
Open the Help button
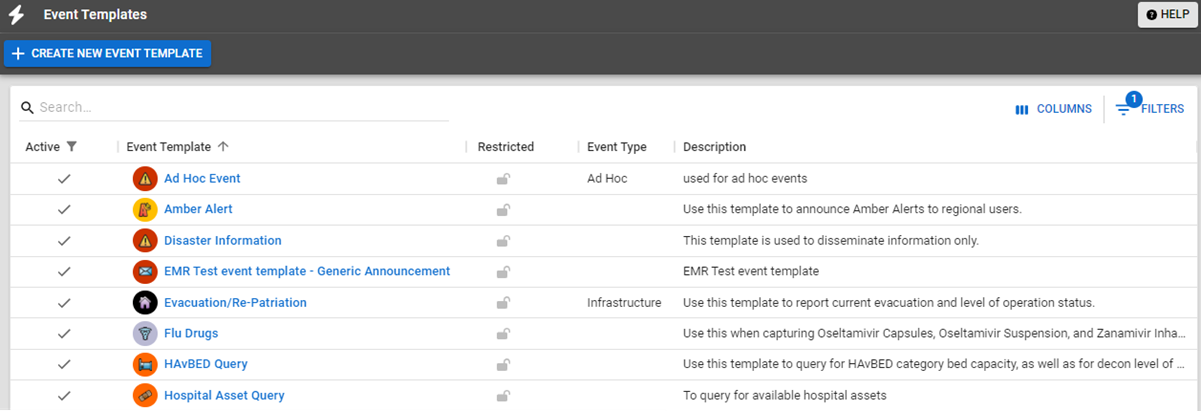tap(1168, 14)
